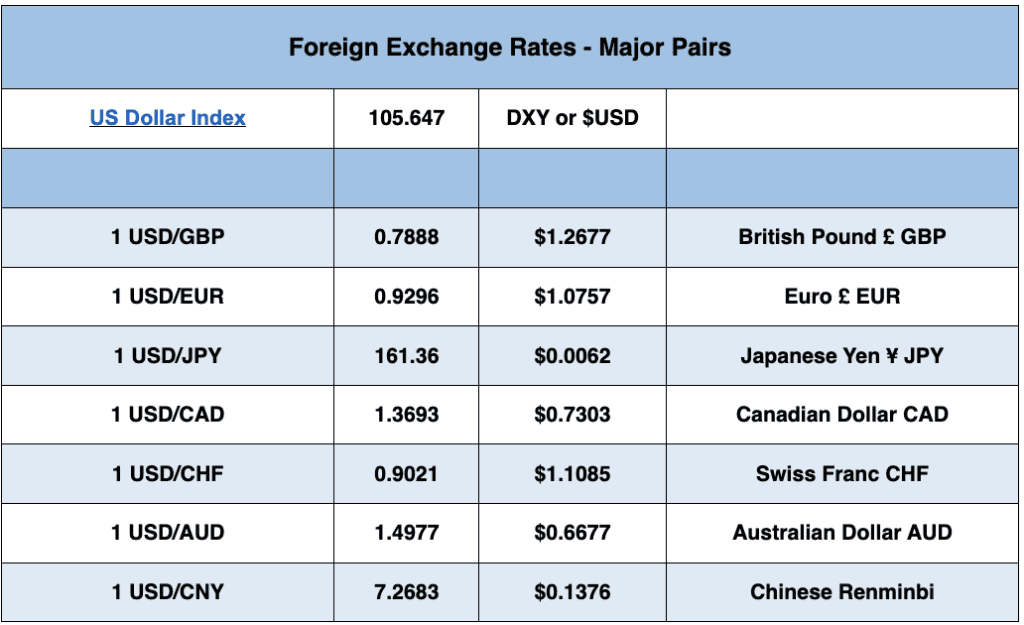Select the 'Japanese Yen ¥ JPY' cell

point(842,355)
